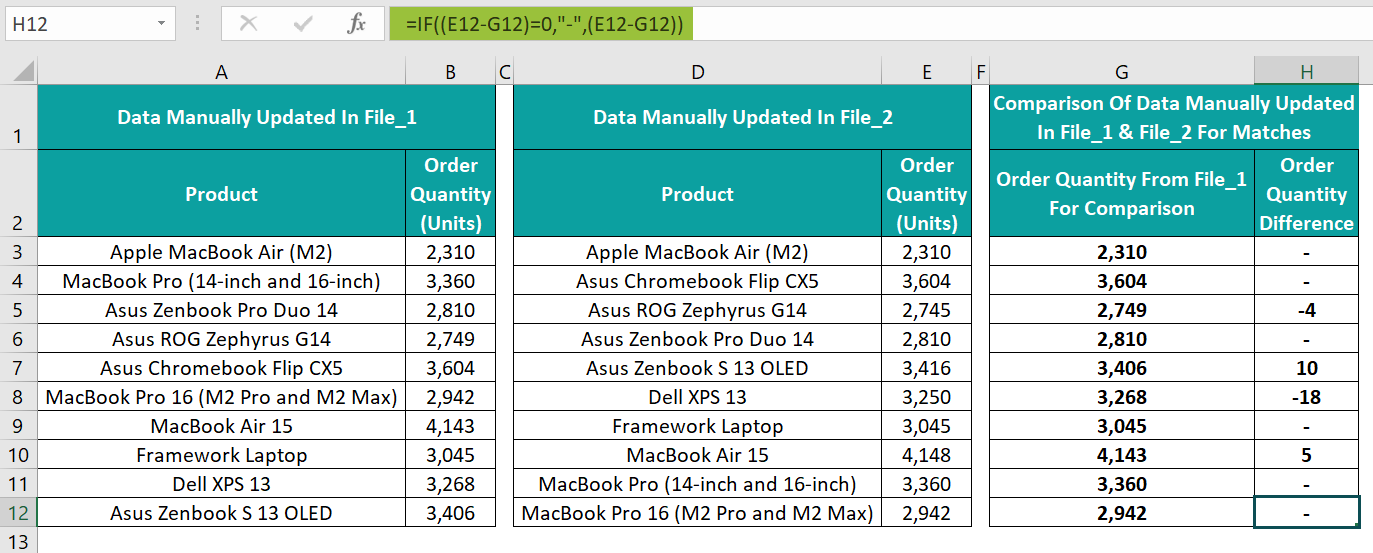Select 'Asus Zenbook Pro Duo 14' in column A

(221, 310)
